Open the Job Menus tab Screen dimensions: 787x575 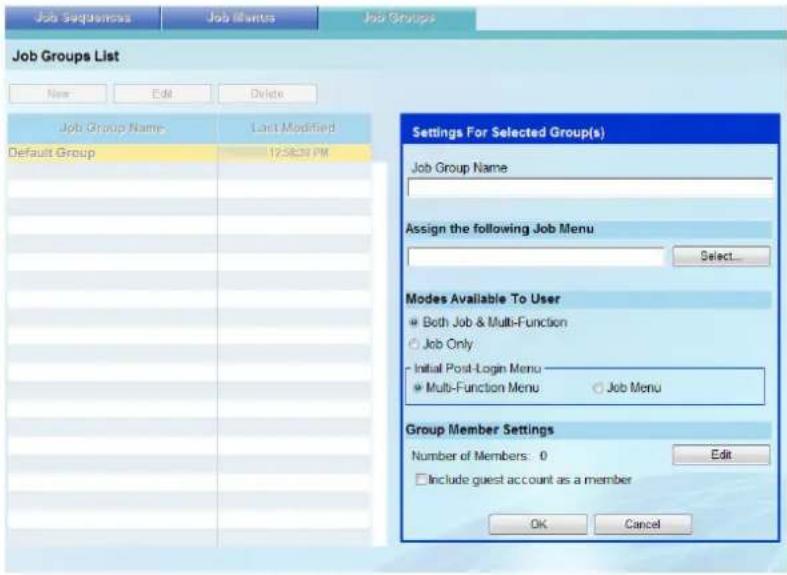240,19
